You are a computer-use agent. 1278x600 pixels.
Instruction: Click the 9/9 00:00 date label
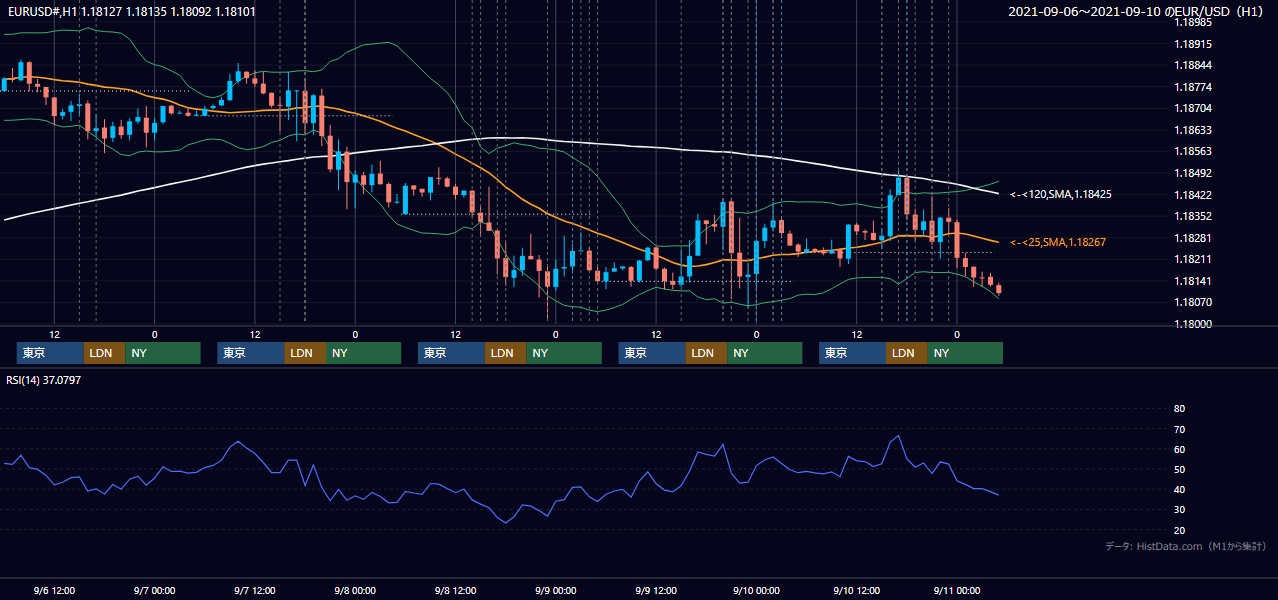coord(555,590)
